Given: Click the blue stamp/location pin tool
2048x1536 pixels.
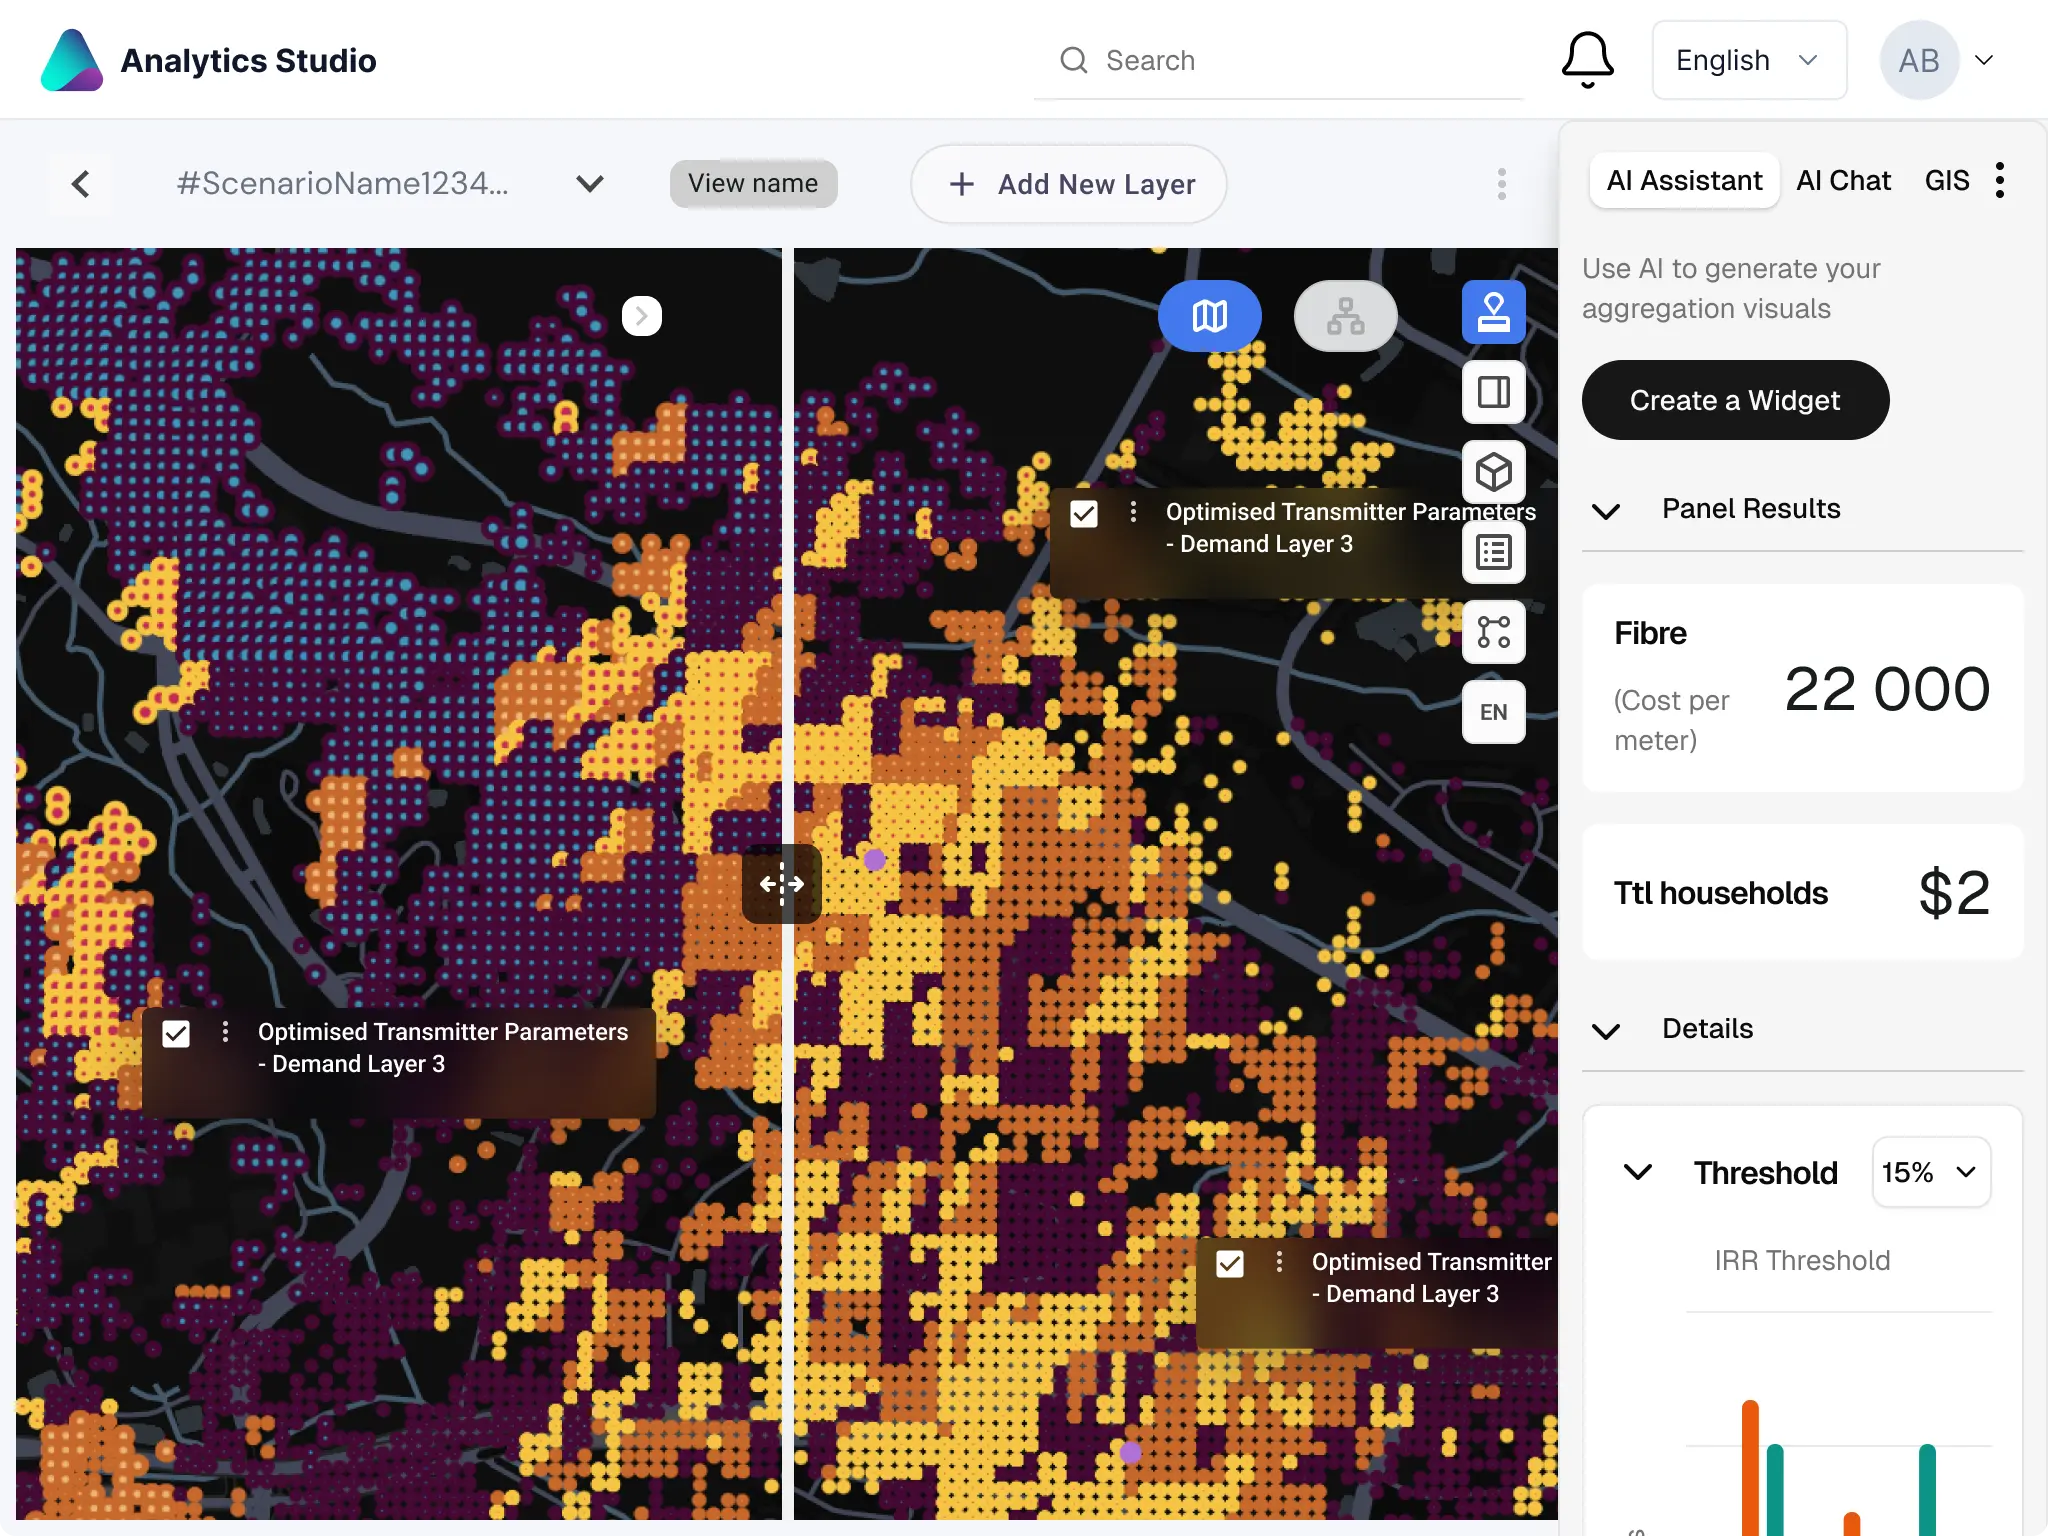Looking at the screenshot, I should click(x=1493, y=312).
